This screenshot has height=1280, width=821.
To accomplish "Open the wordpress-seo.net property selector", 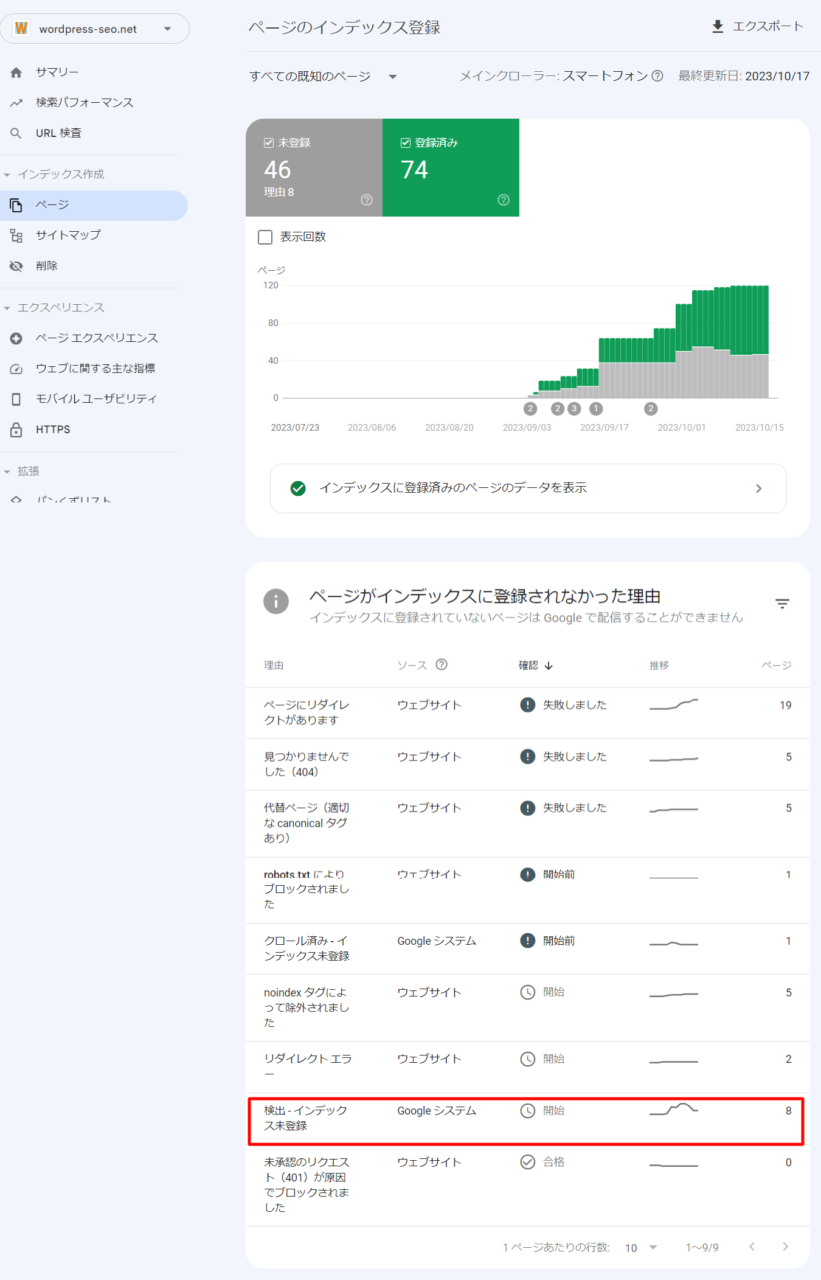I will pos(95,29).
